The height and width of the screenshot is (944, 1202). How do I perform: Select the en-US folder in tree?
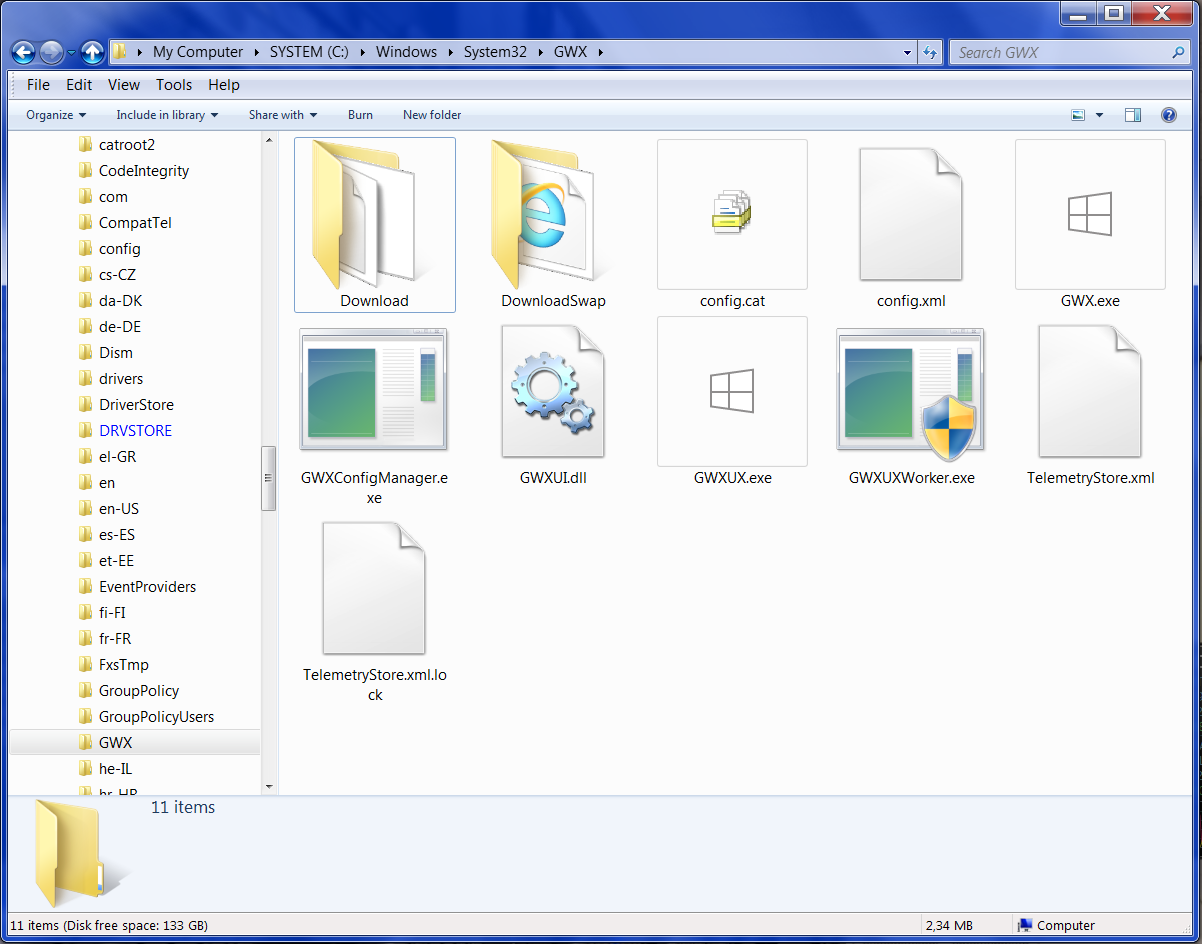tap(119, 509)
